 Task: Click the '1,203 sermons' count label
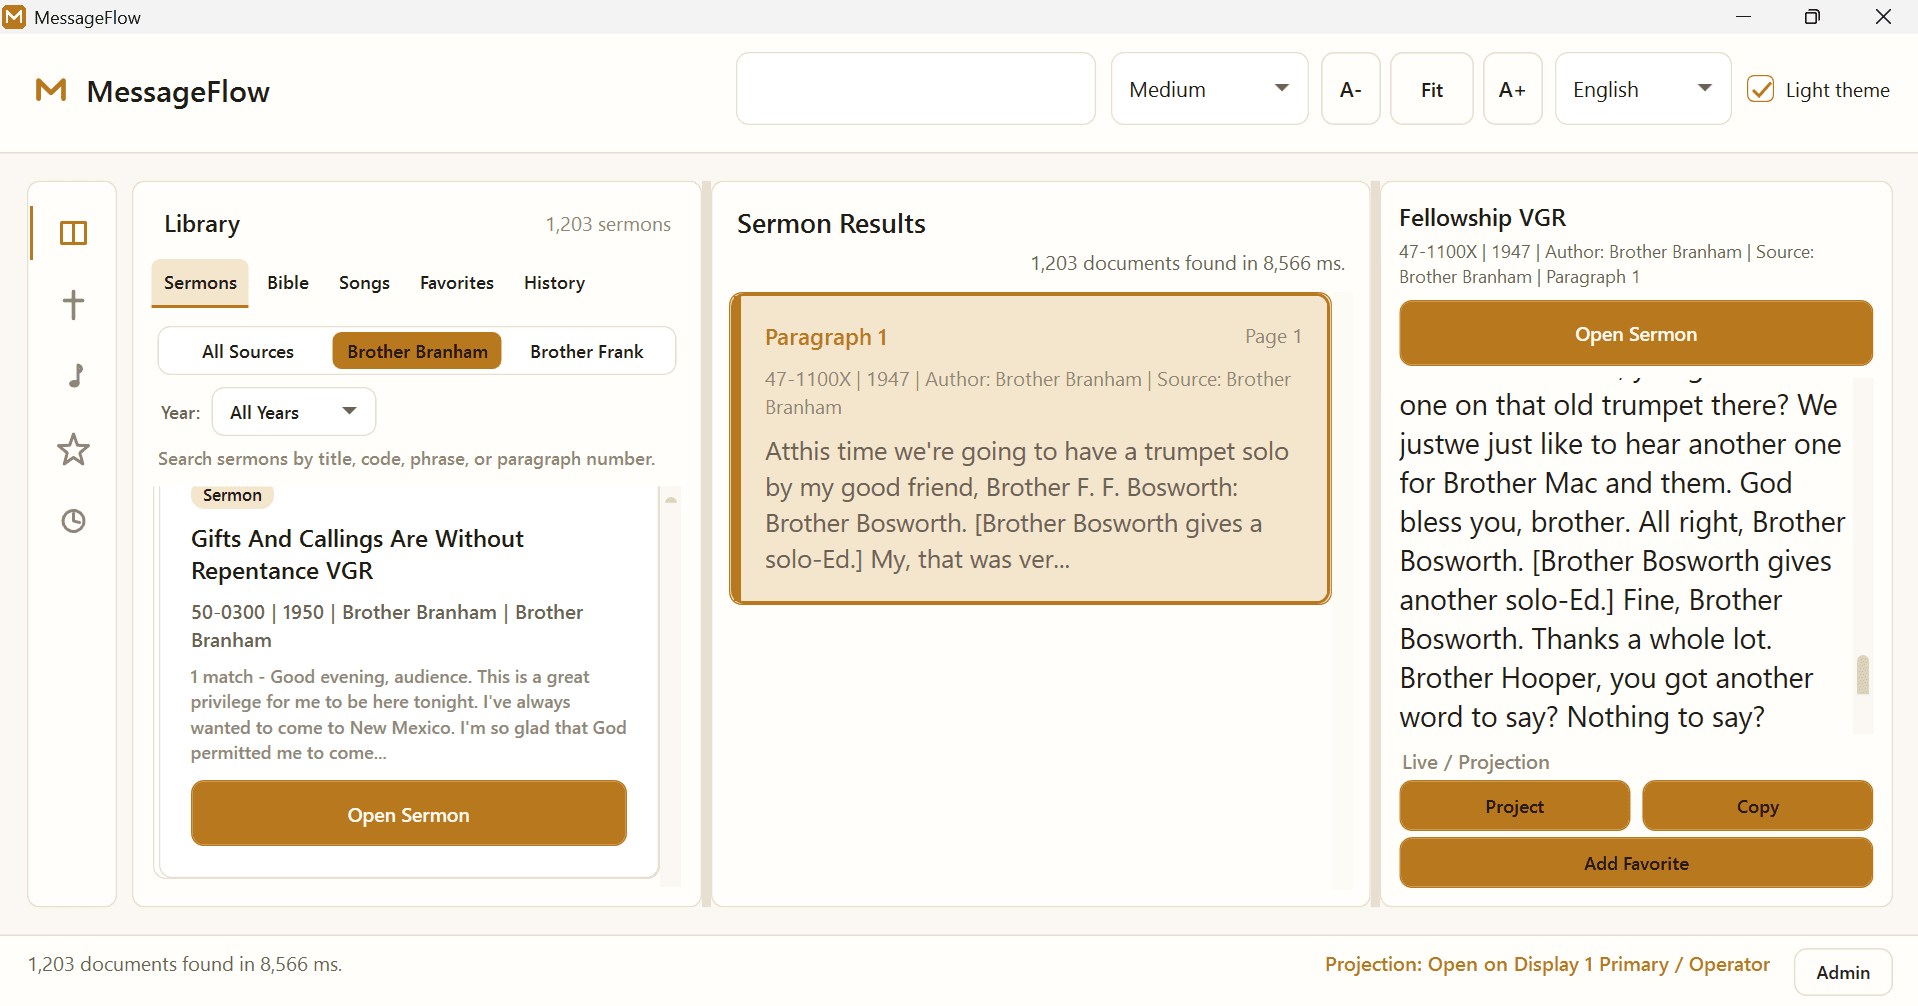click(608, 224)
